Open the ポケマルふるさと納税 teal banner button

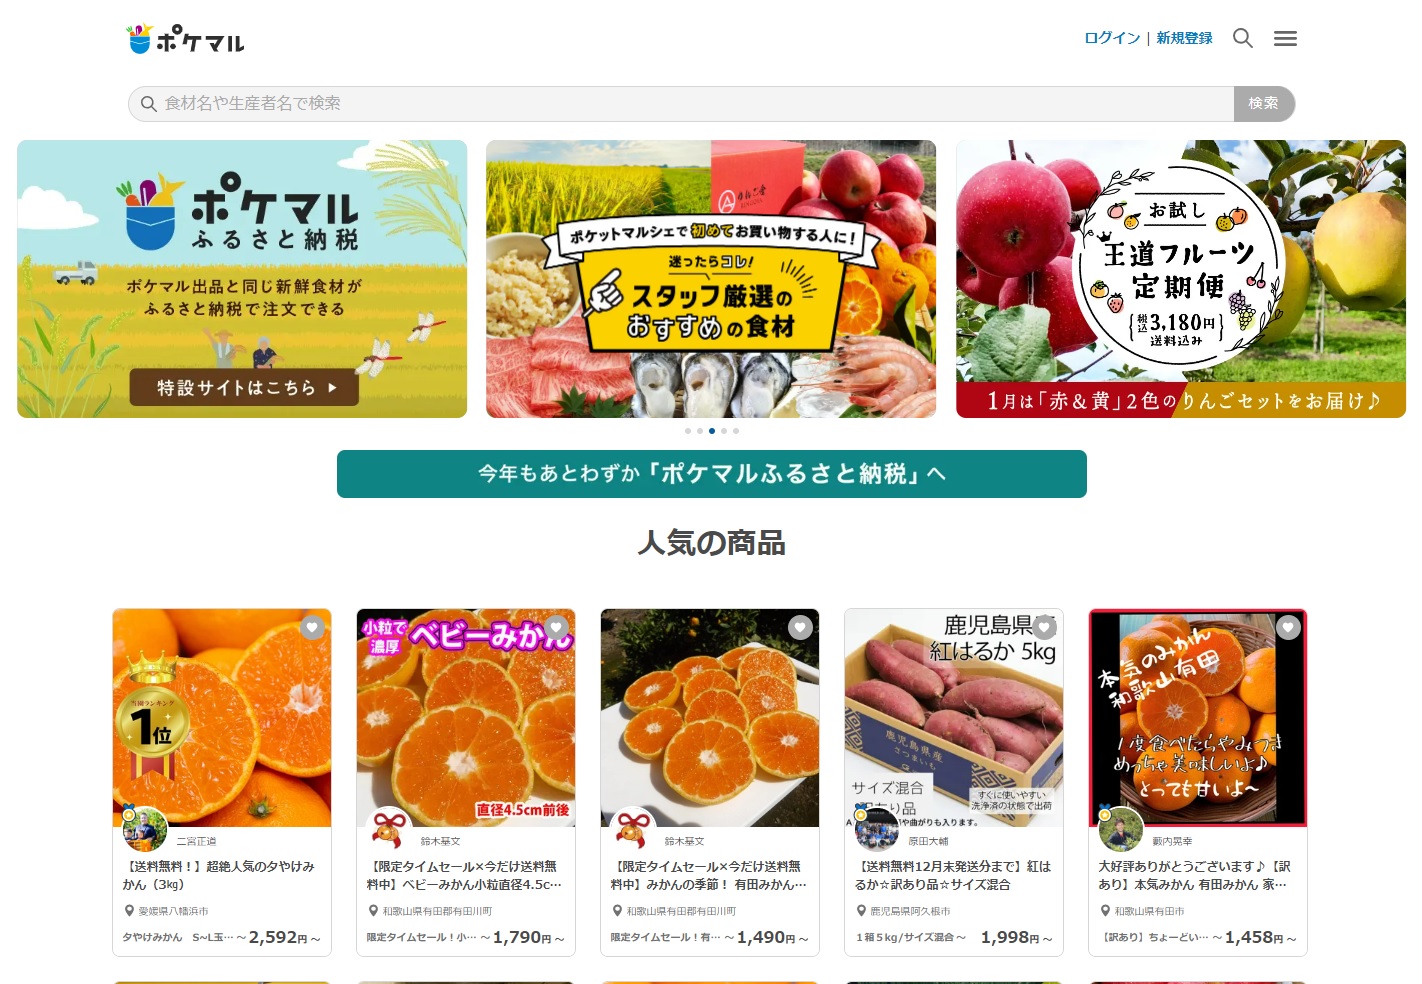712,474
